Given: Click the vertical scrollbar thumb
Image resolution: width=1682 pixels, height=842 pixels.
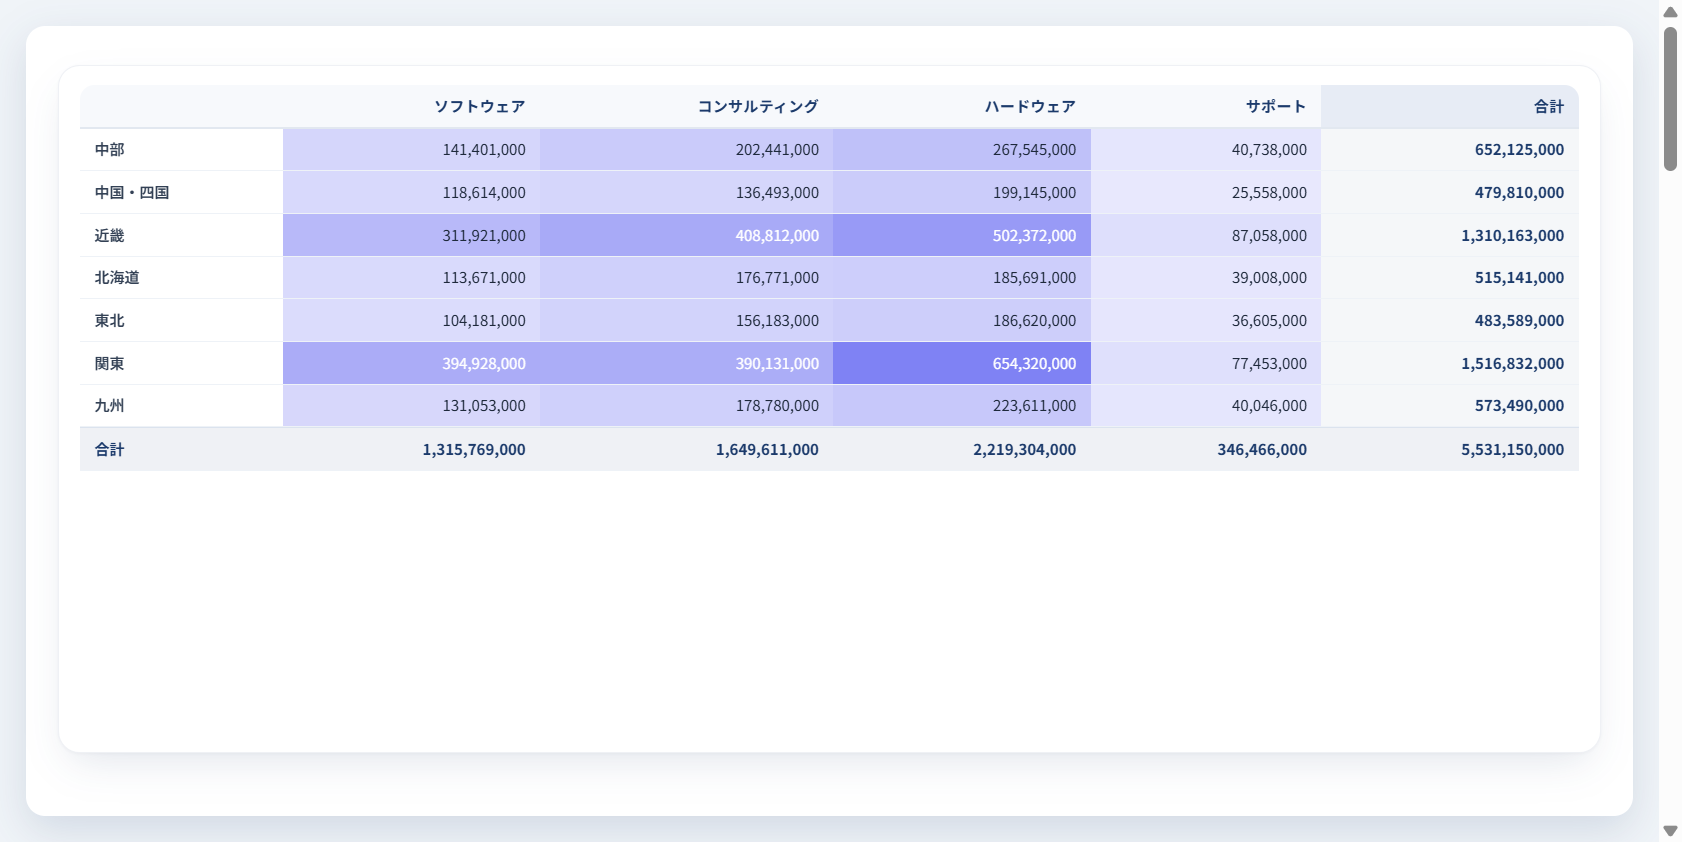Looking at the screenshot, I should click(1670, 99).
